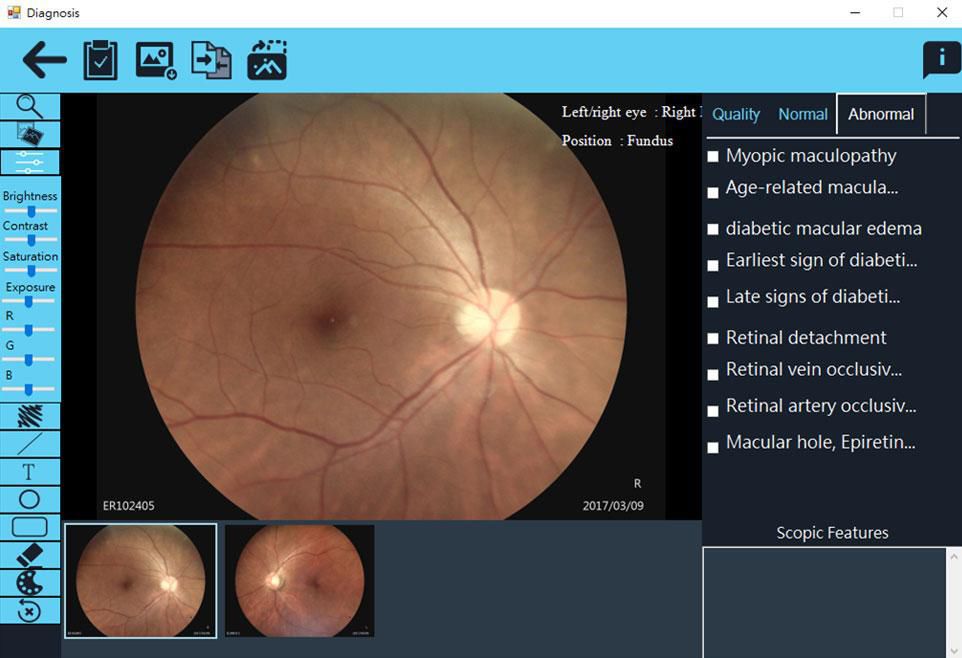Click the download image icon
Screen dimensions: 962x658
coord(156,60)
